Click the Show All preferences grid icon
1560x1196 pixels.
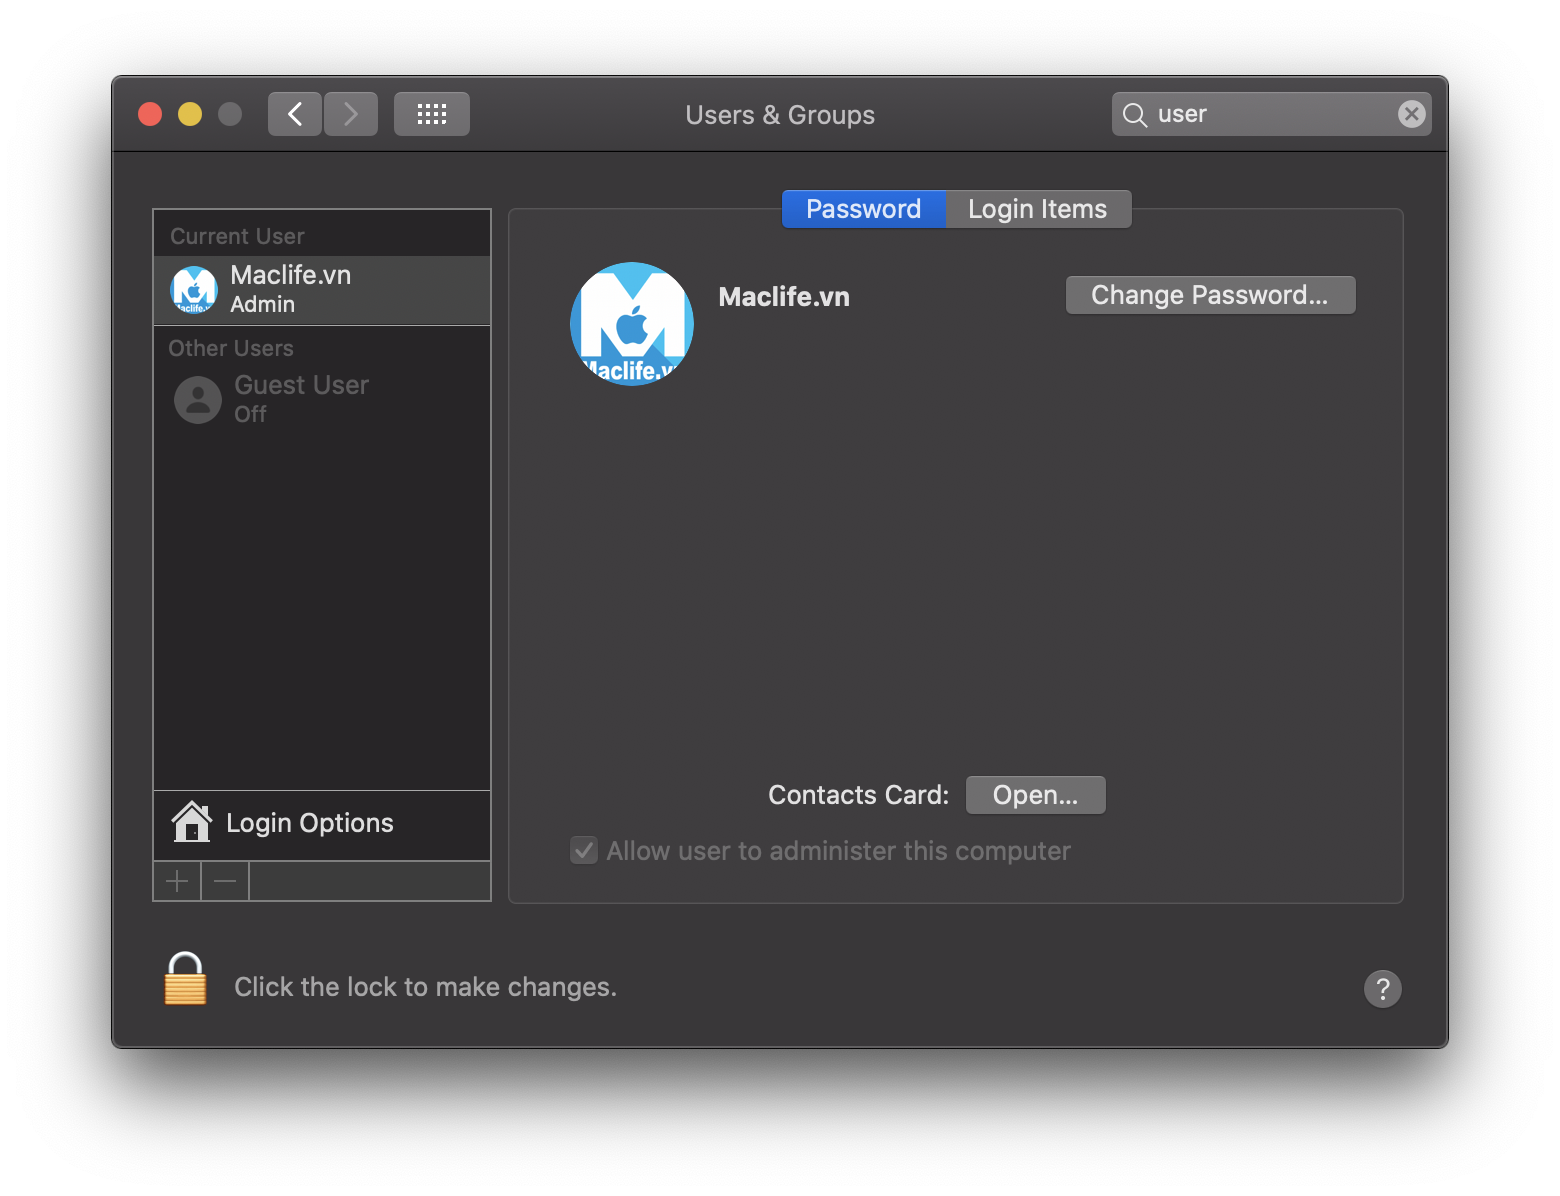click(431, 113)
